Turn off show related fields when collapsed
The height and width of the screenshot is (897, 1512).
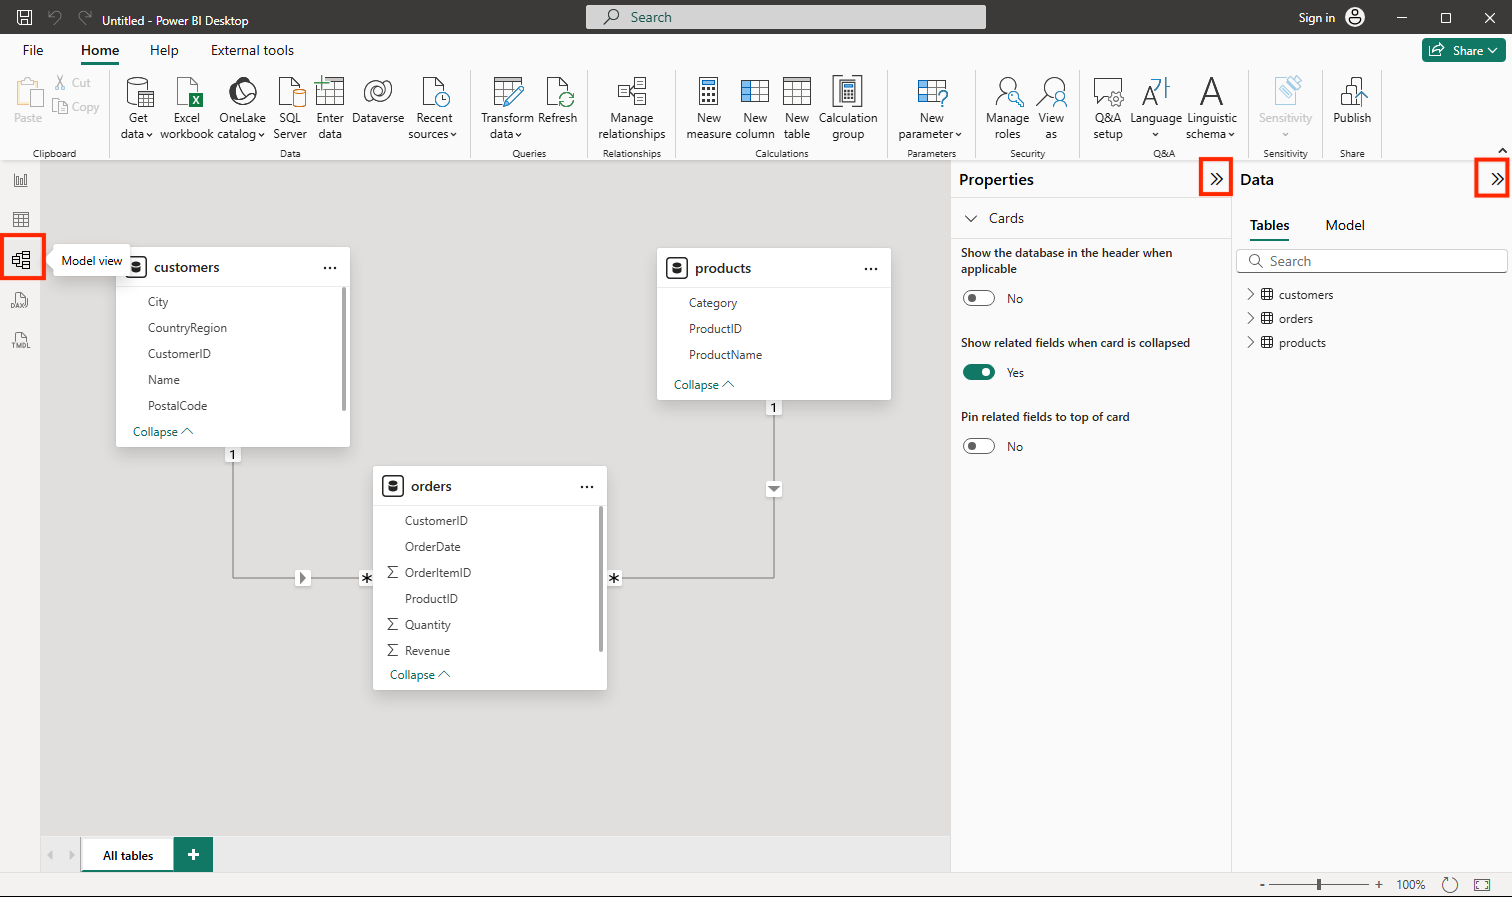point(979,372)
